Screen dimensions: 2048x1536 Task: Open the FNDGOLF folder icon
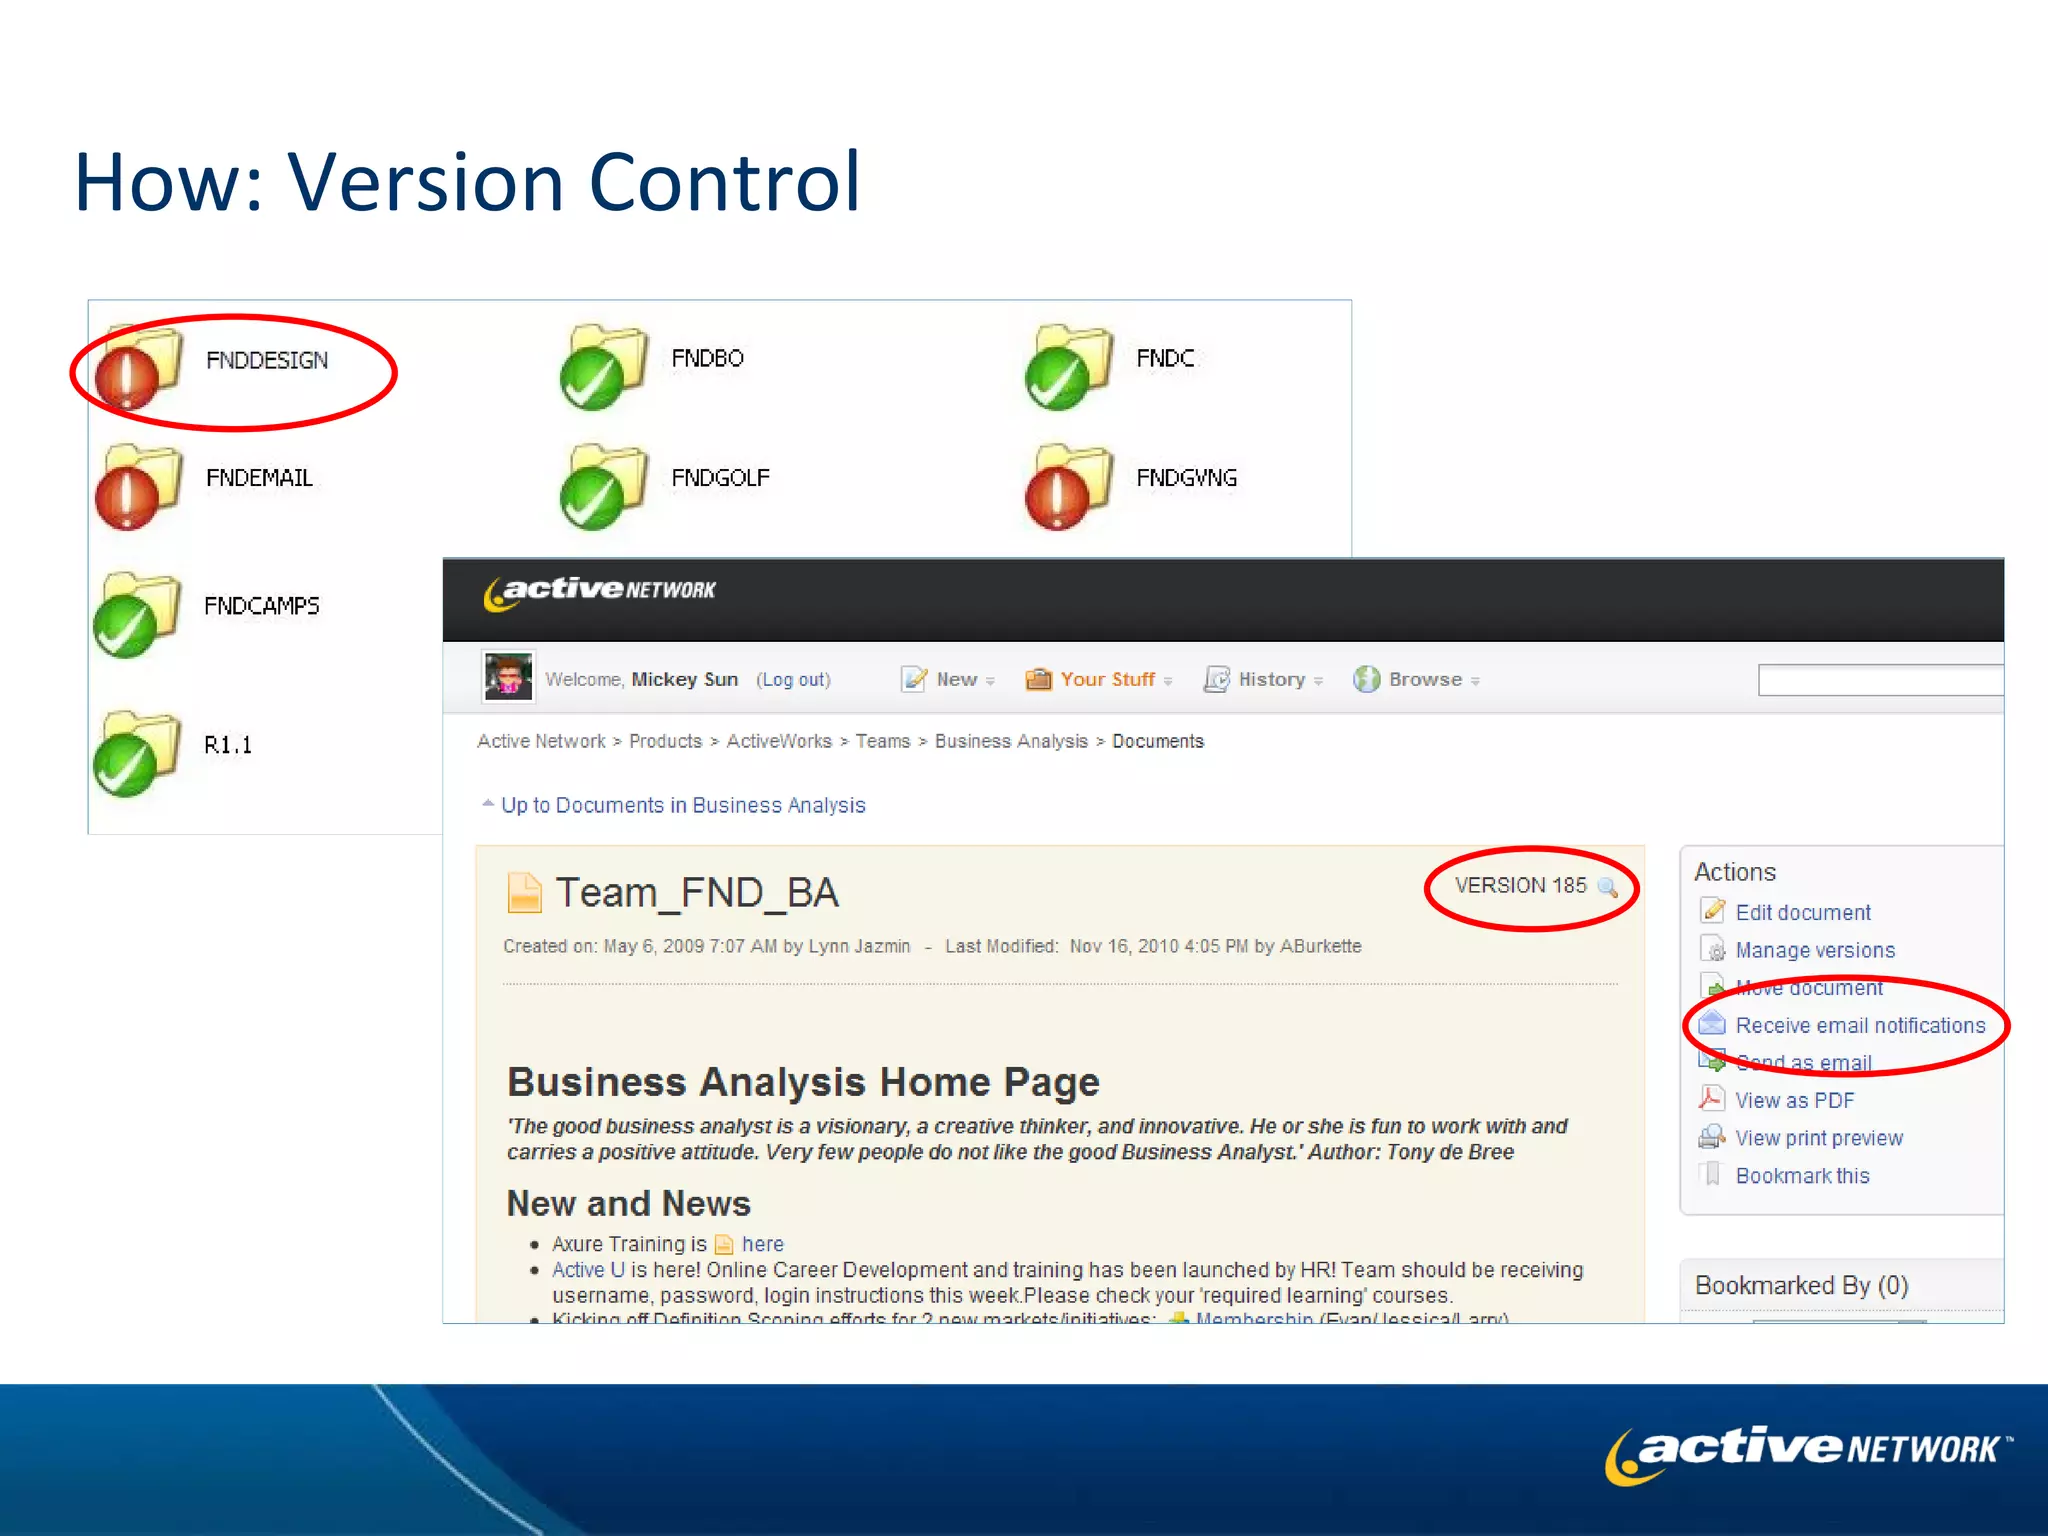[605, 487]
